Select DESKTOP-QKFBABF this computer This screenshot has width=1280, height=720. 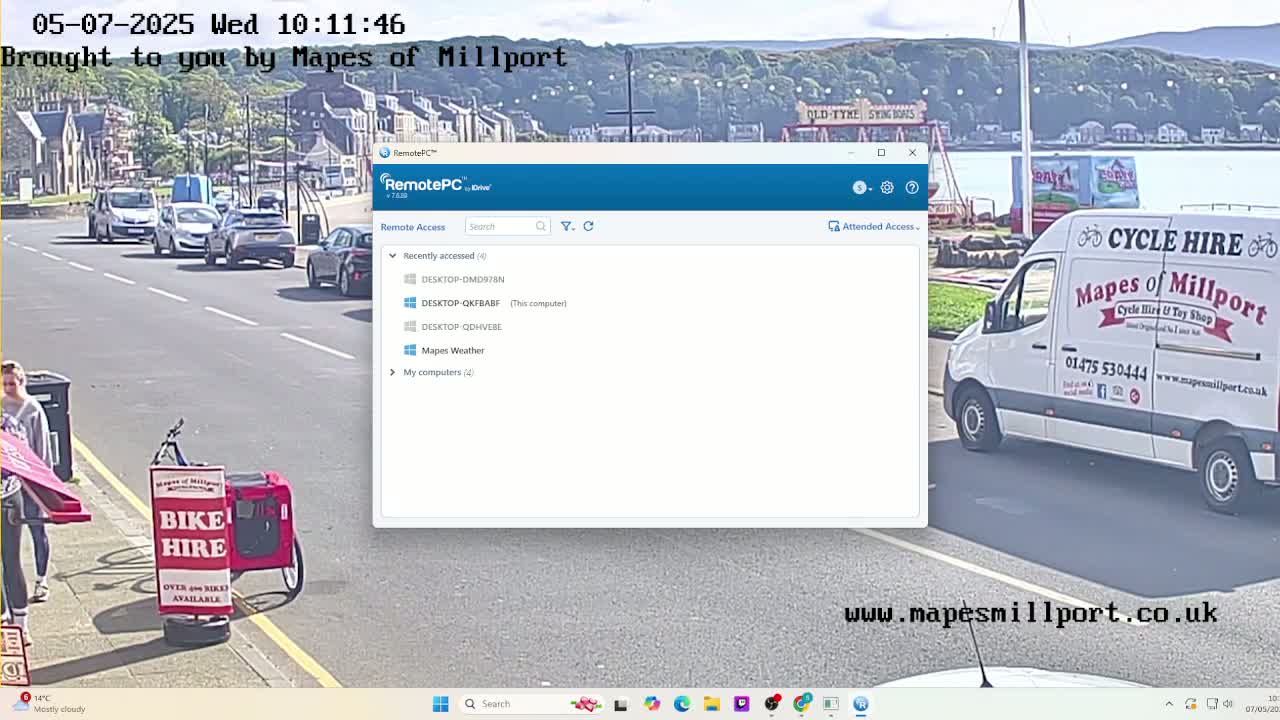click(x=460, y=303)
